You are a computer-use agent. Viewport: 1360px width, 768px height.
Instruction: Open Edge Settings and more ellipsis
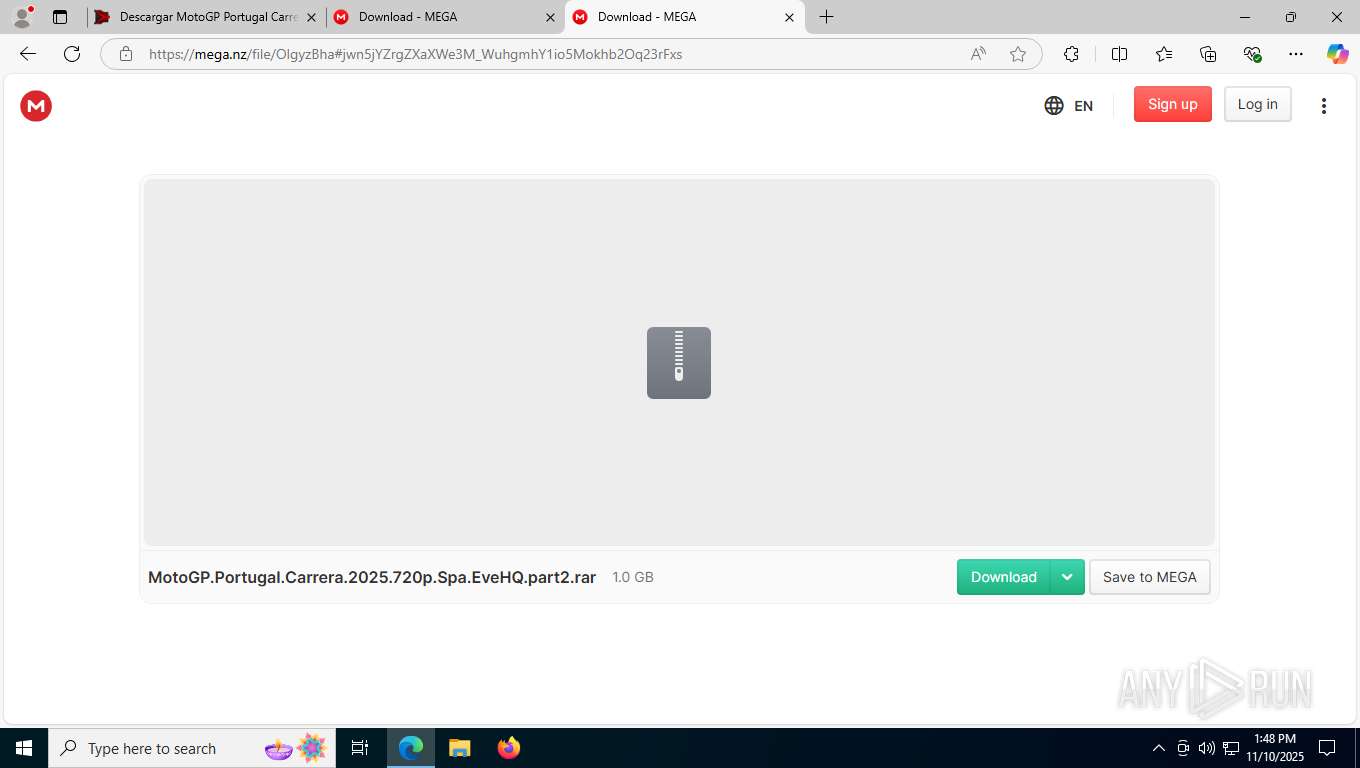1296,54
